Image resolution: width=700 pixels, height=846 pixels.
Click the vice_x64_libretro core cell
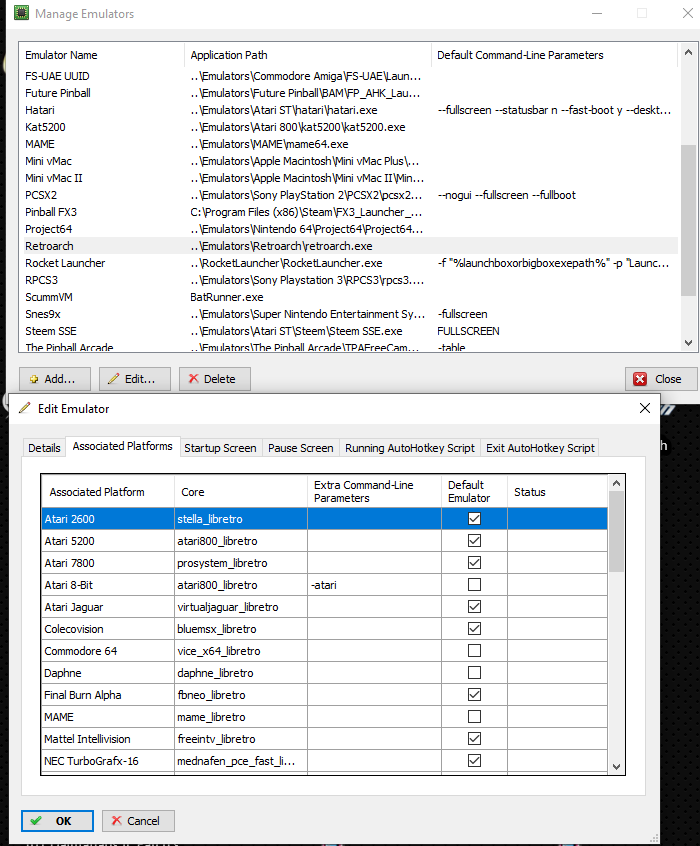point(241,651)
